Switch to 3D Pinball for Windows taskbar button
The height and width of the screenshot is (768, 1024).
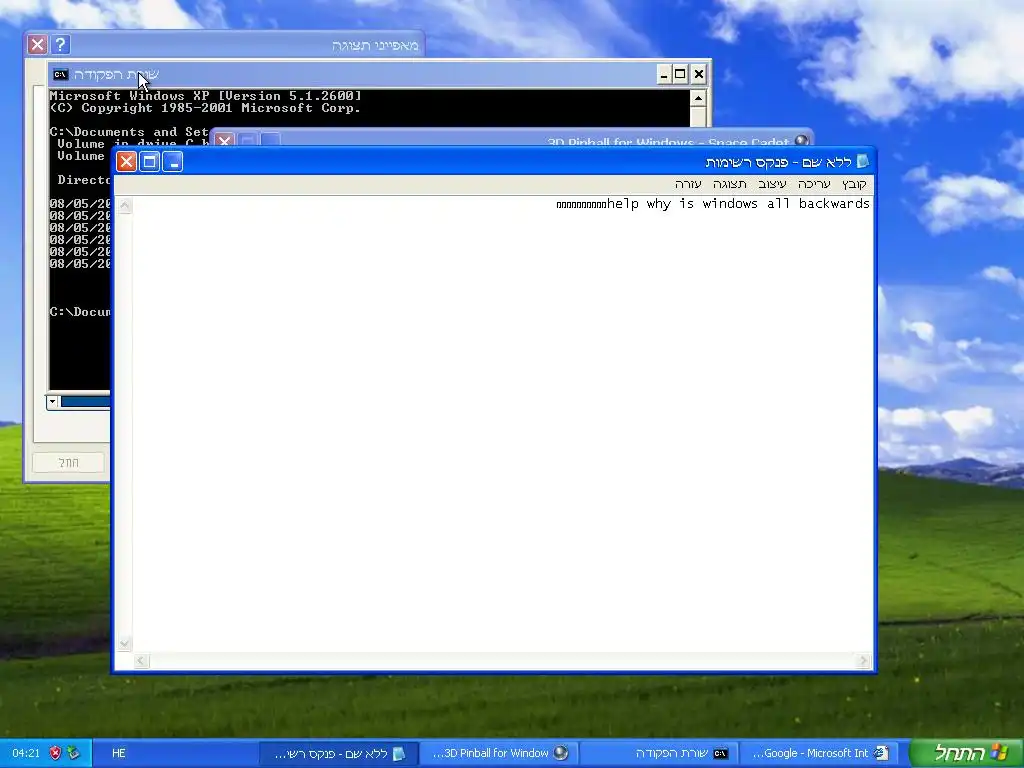[500, 753]
